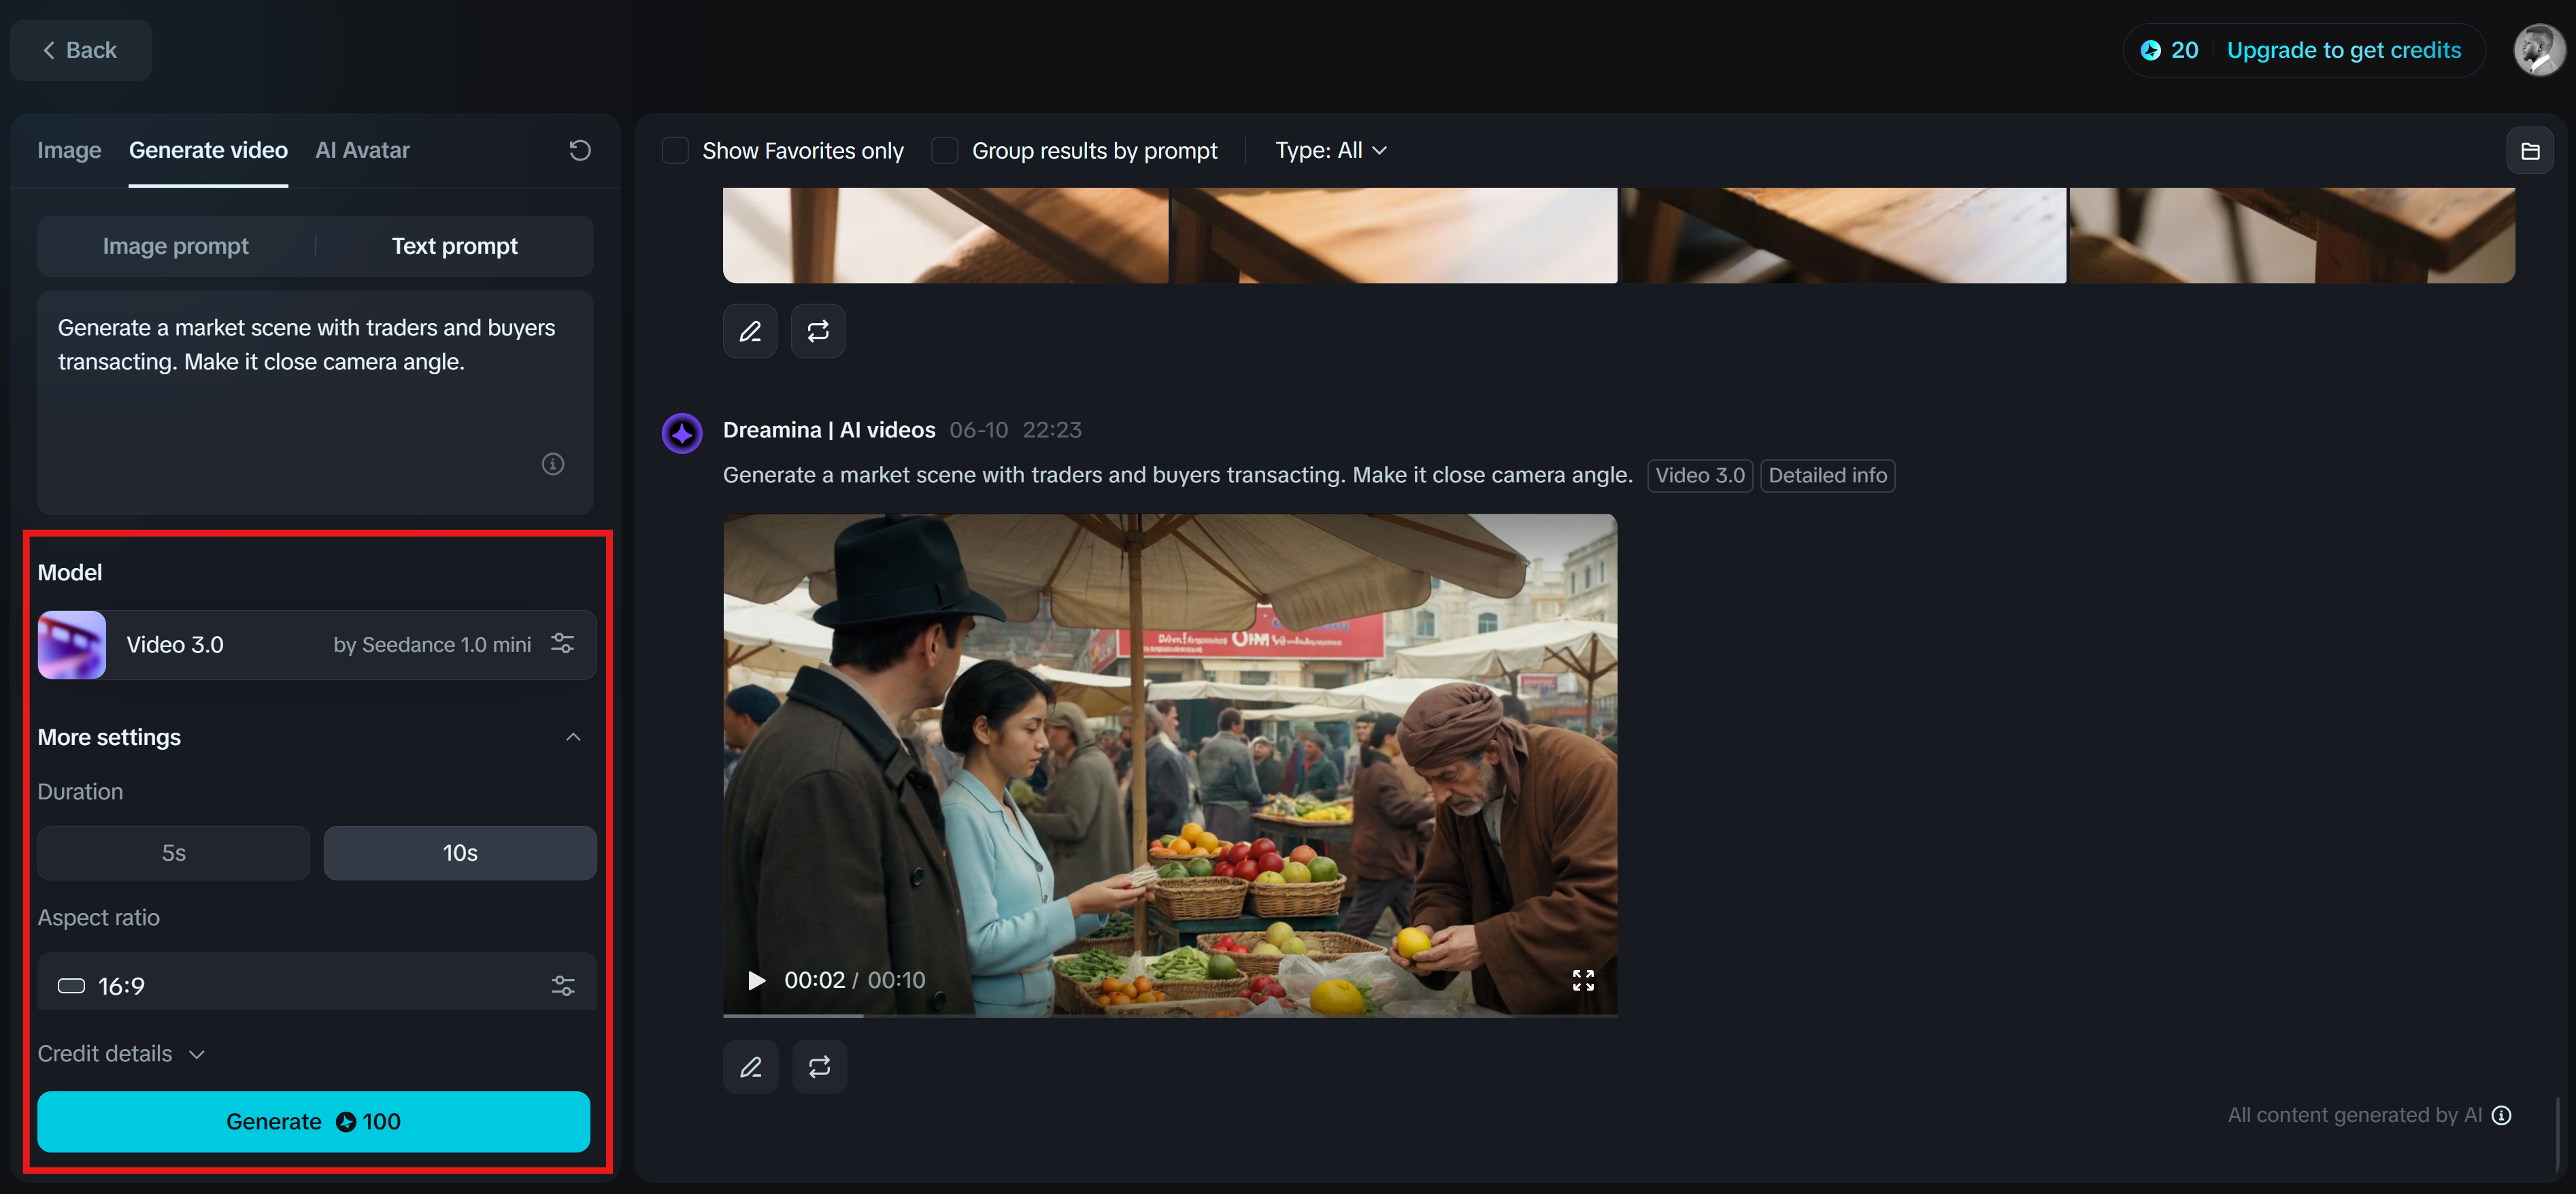Open the Type: All dropdown
The width and height of the screenshot is (2576, 1194).
click(1330, 151)
